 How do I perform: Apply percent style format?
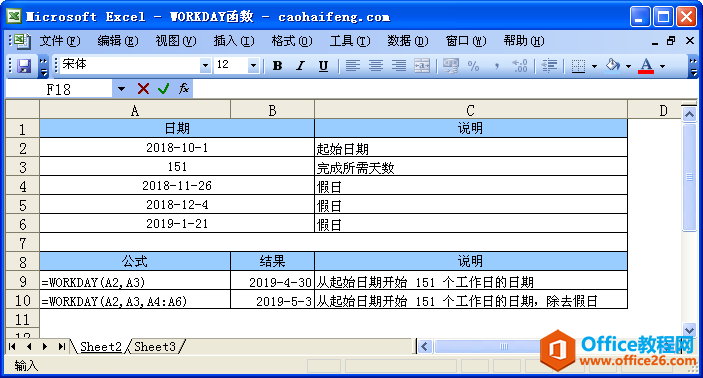pyautogui.click(x=473, y=66)
